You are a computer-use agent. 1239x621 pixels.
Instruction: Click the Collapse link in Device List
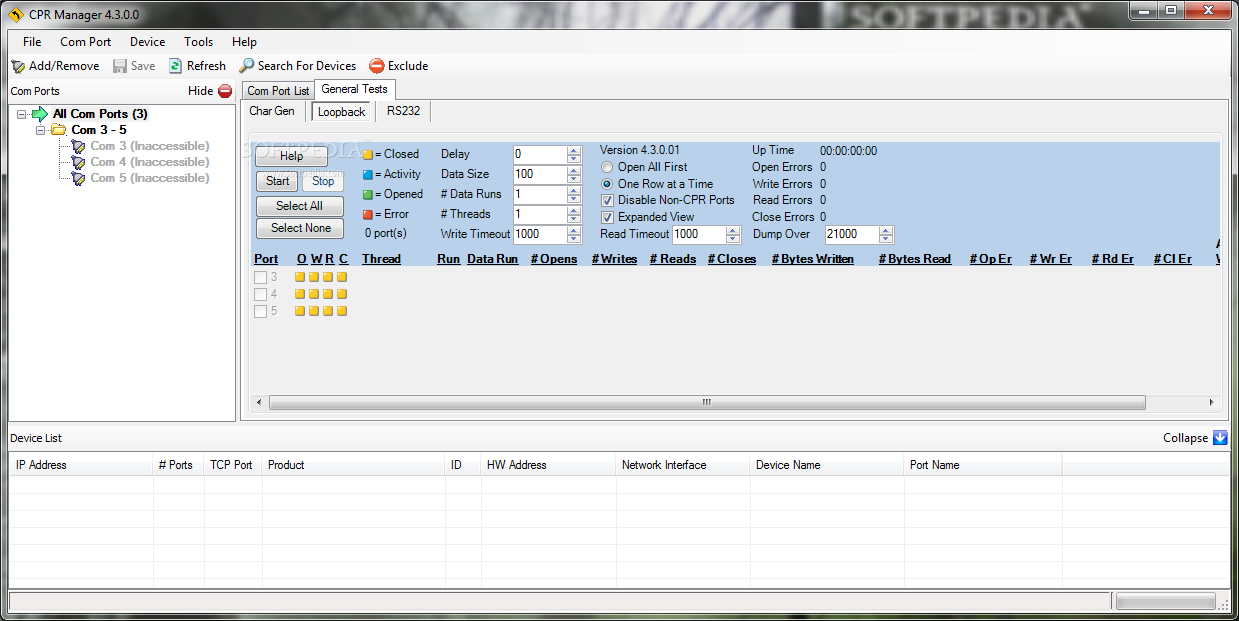tap(1185, 438)
